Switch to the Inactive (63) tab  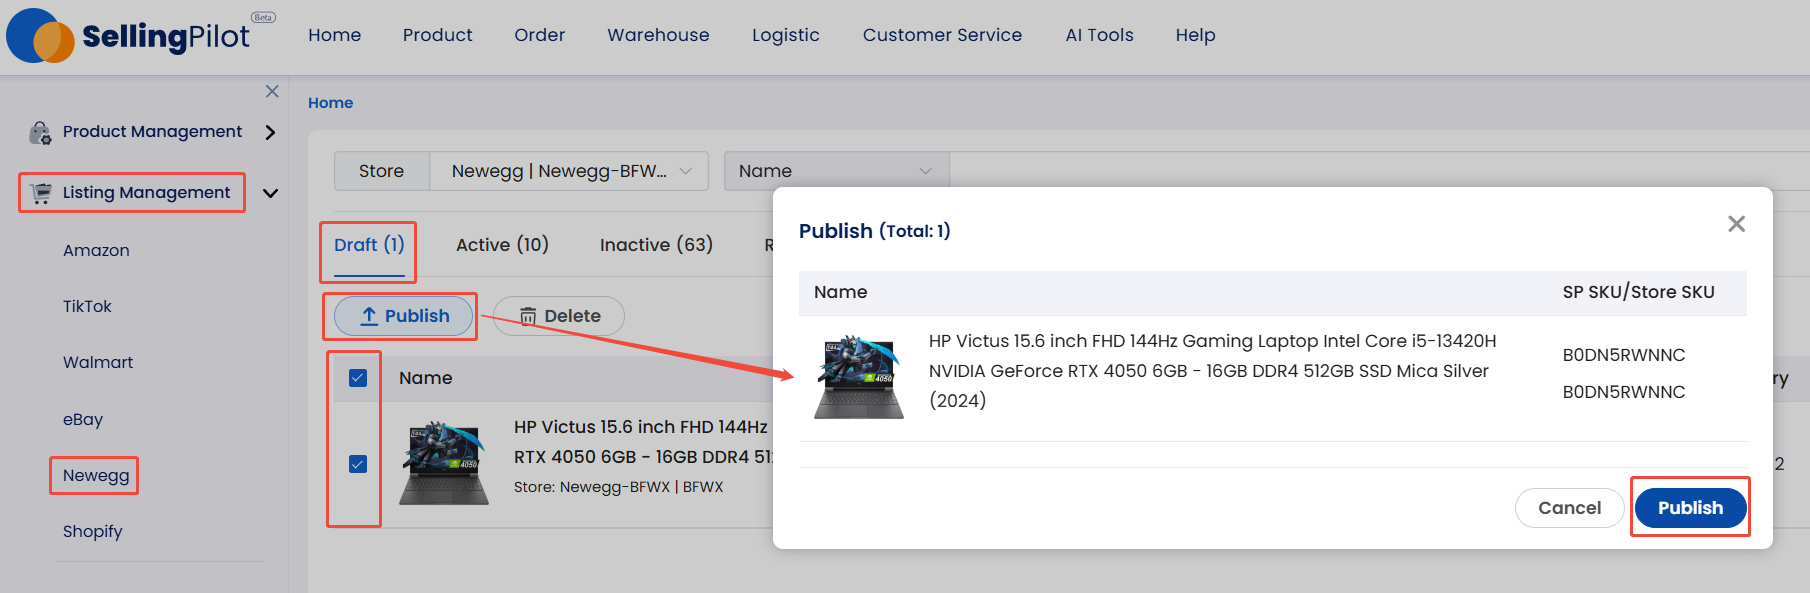(x=657, y=245)
